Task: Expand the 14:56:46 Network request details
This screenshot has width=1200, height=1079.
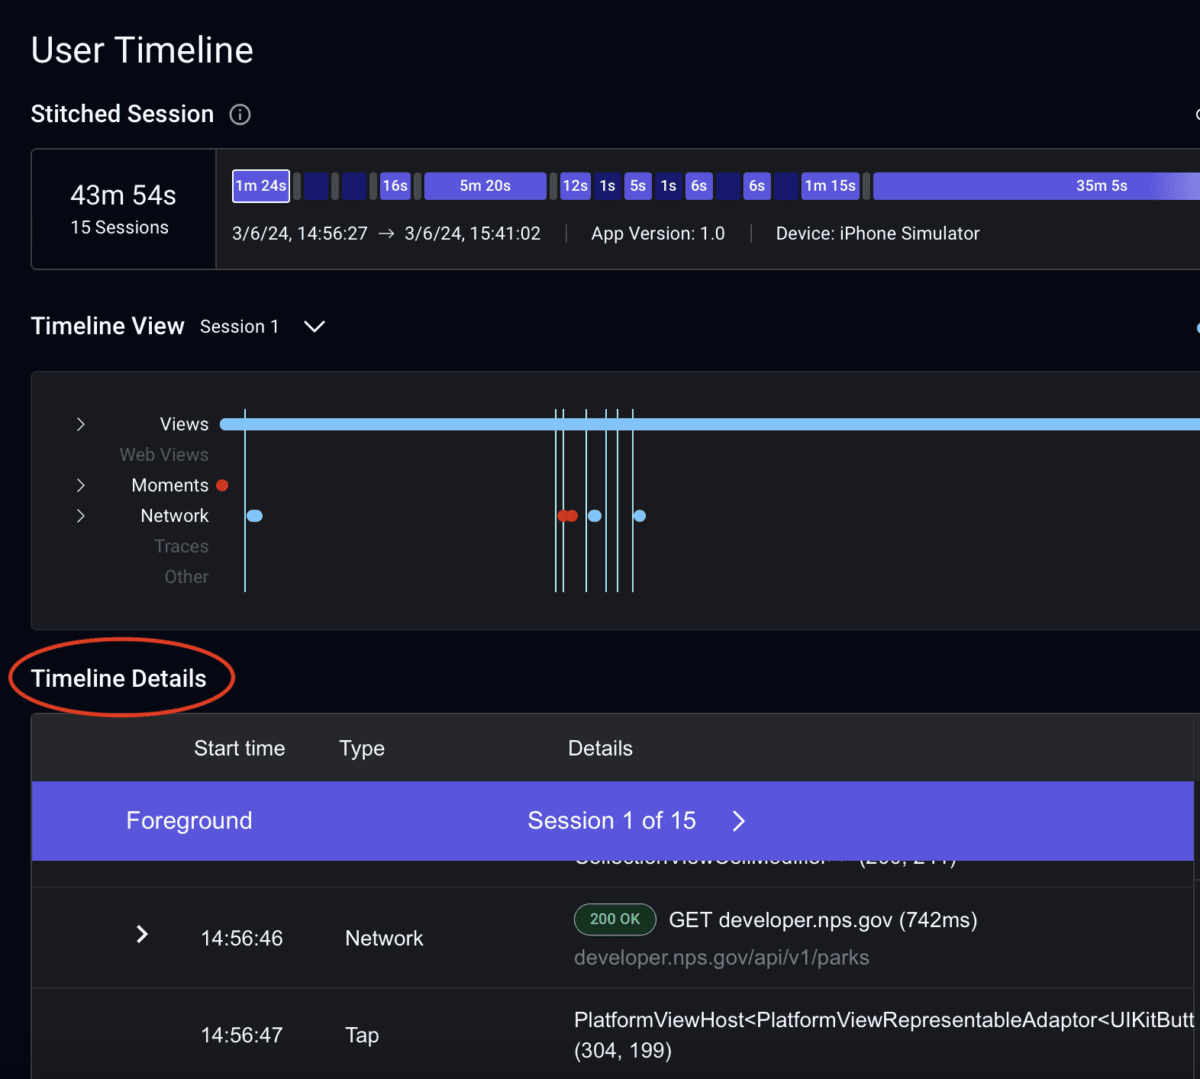Action: coord(142,935)
